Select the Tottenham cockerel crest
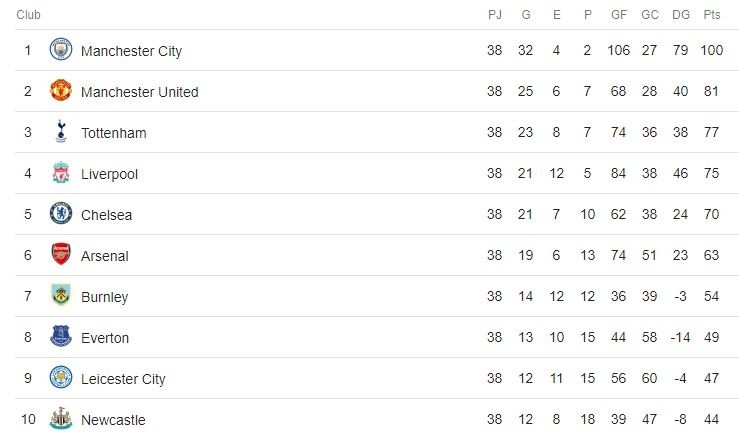The width and height of the screenshot is (739, 437). [61, 132]
